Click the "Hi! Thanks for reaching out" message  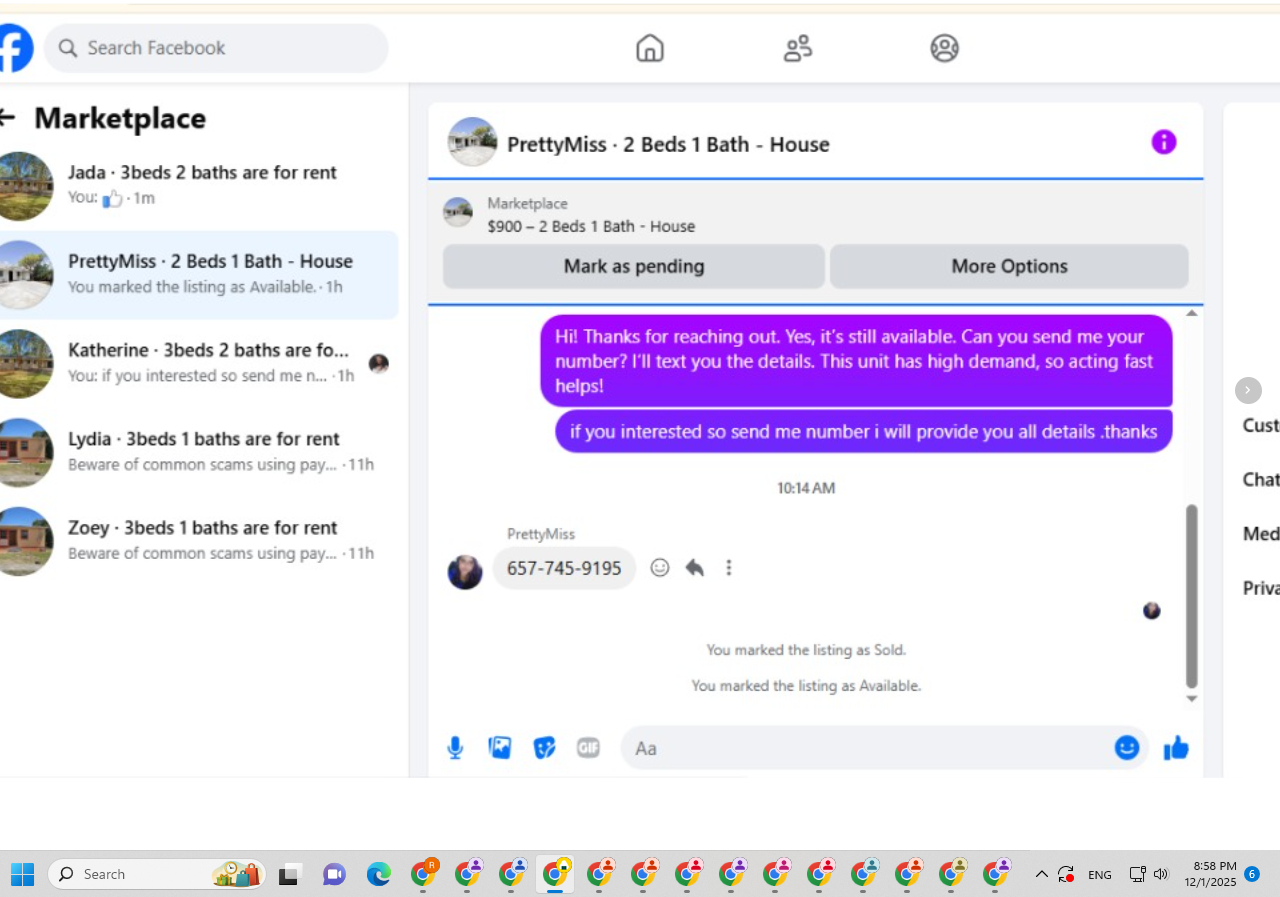pos(856,361)
